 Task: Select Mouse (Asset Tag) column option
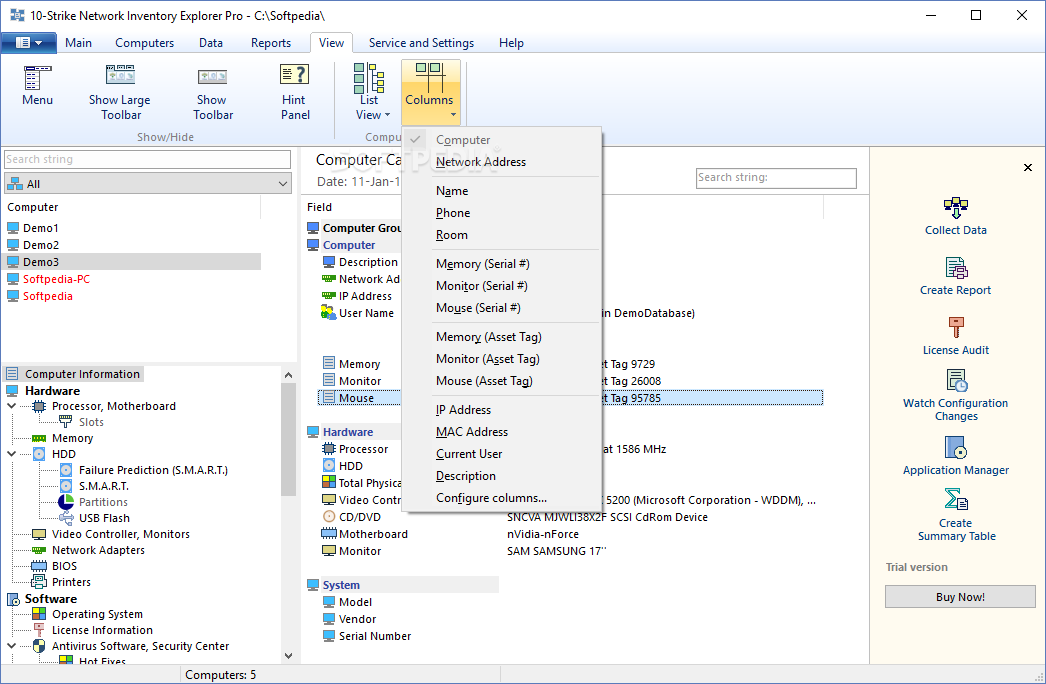(502, 381)
